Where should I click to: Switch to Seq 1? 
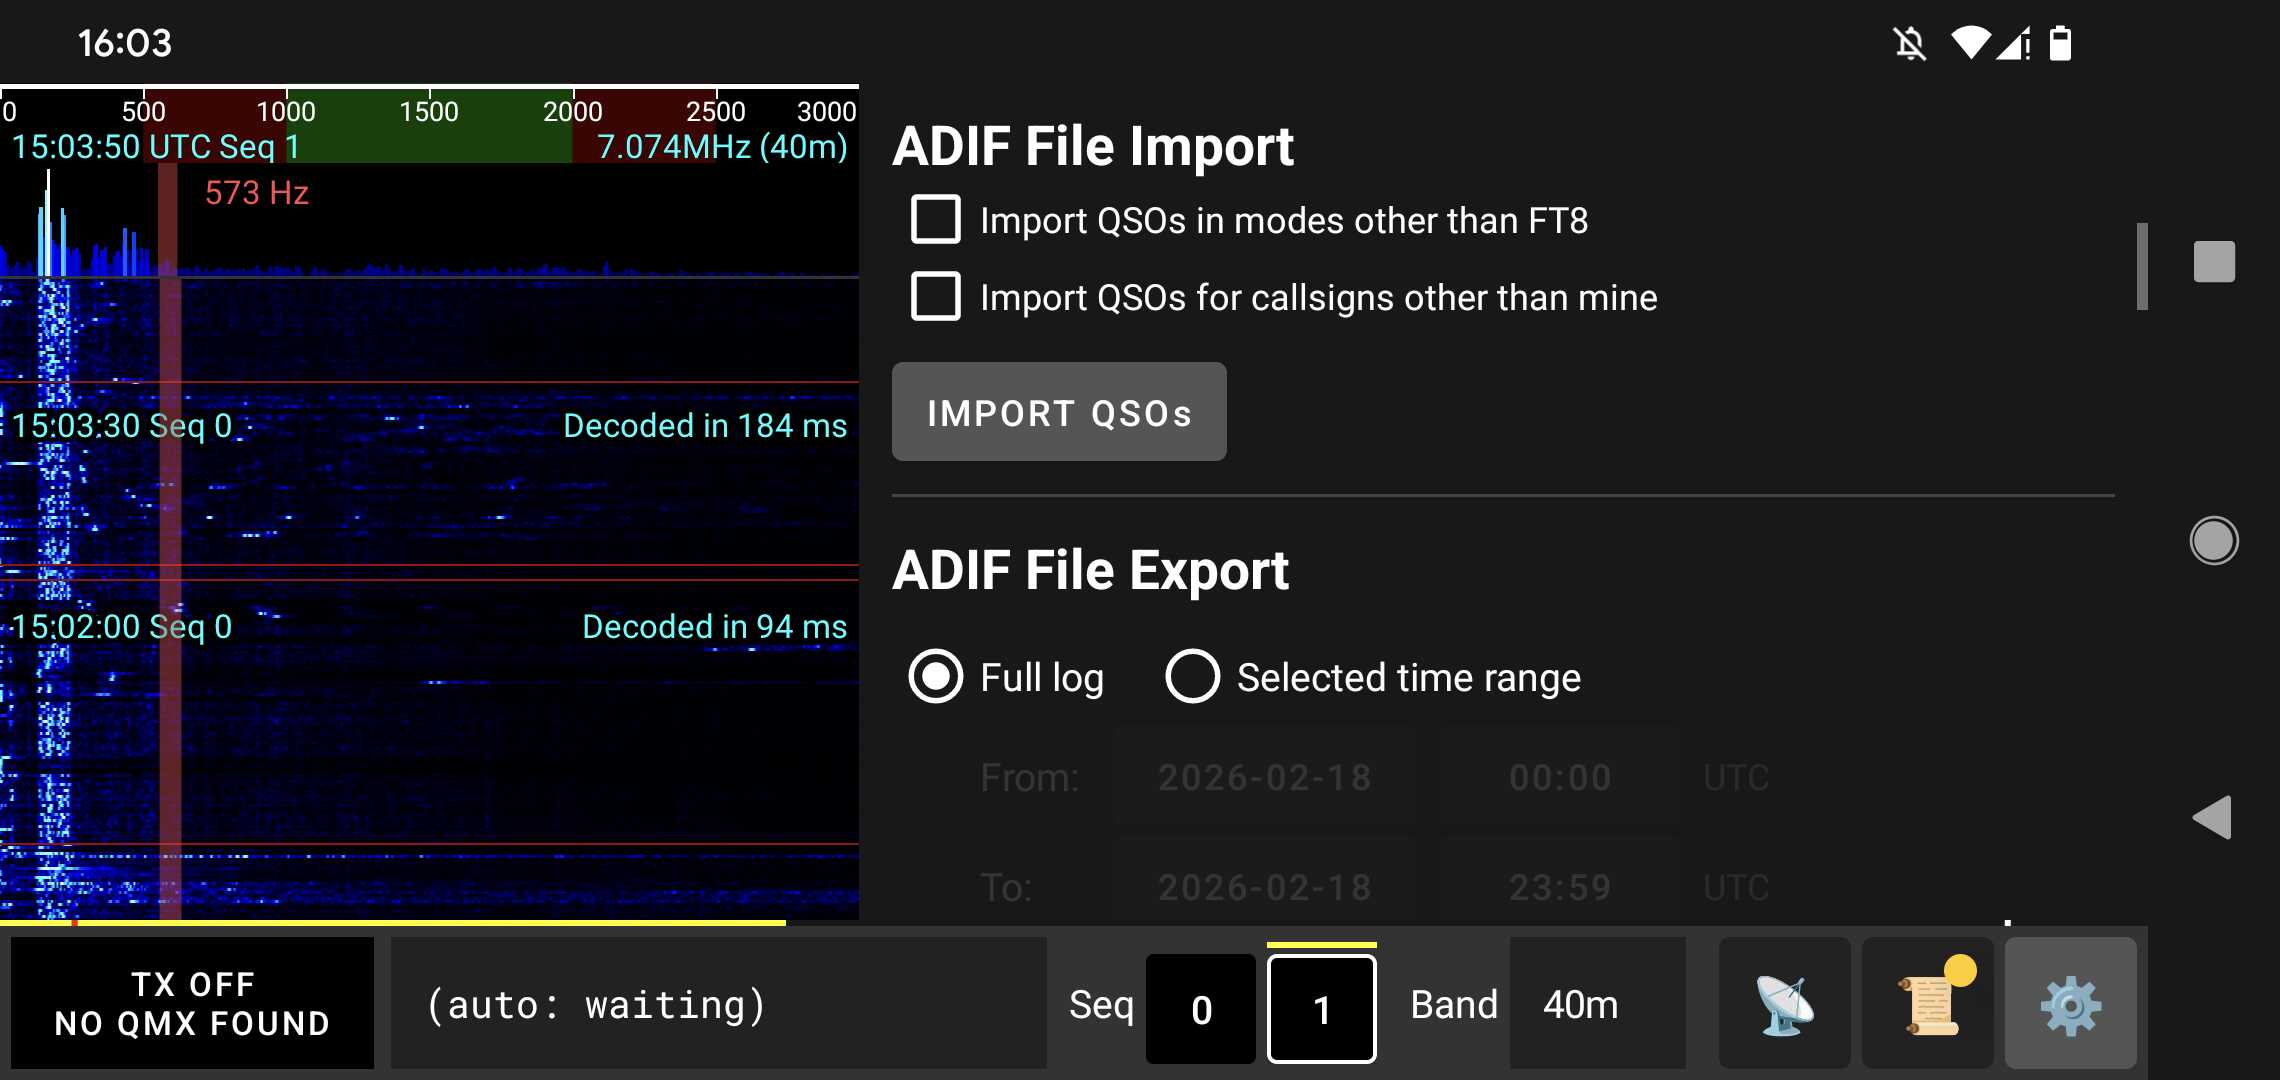coord(1322,1007)
